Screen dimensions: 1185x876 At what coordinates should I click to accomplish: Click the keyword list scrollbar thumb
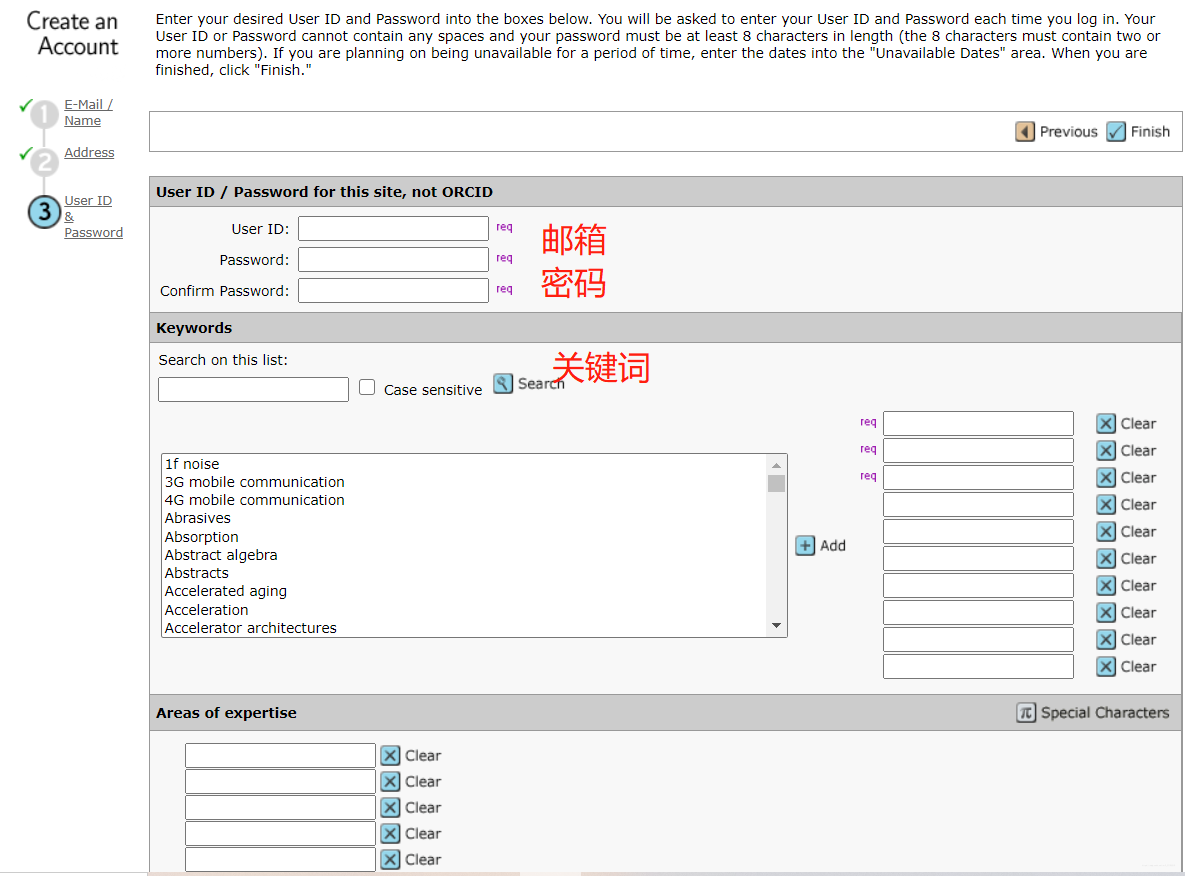click(776, 484)
